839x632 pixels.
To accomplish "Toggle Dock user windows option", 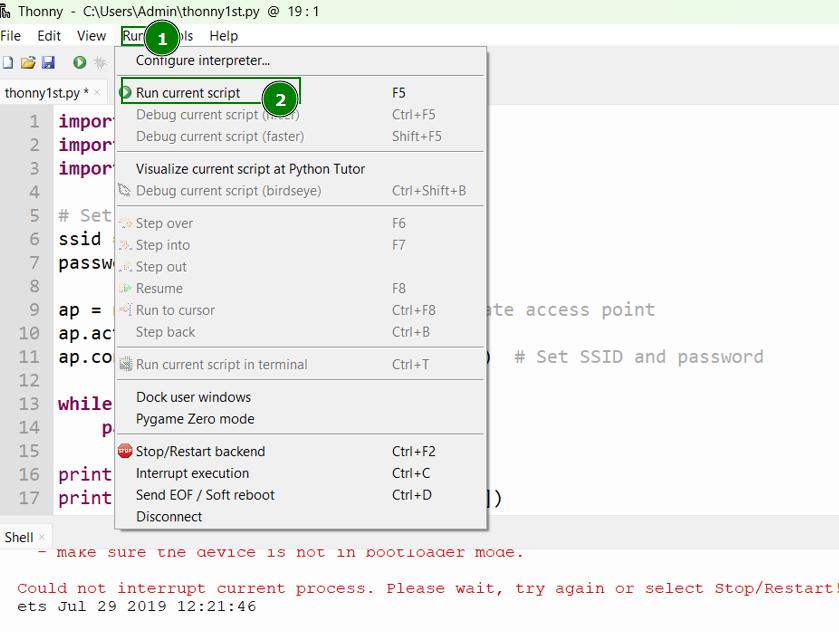I will point(301,397).
